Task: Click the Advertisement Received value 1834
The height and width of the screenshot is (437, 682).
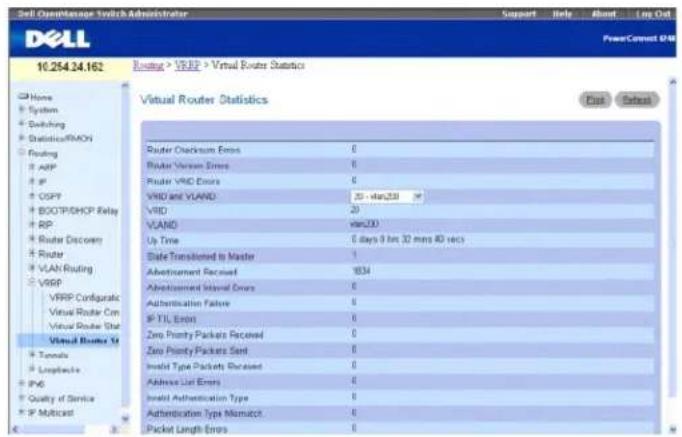Action: click(361, 271)
